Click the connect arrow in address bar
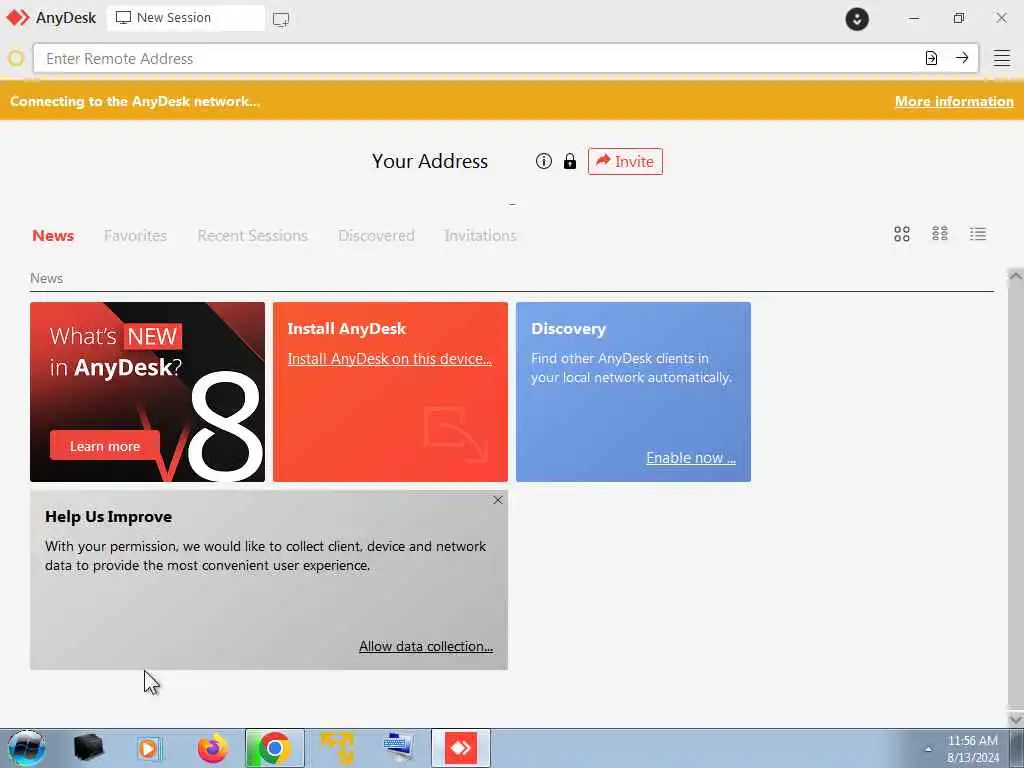This screenshot has width=1024, height=768. (962, 58)
